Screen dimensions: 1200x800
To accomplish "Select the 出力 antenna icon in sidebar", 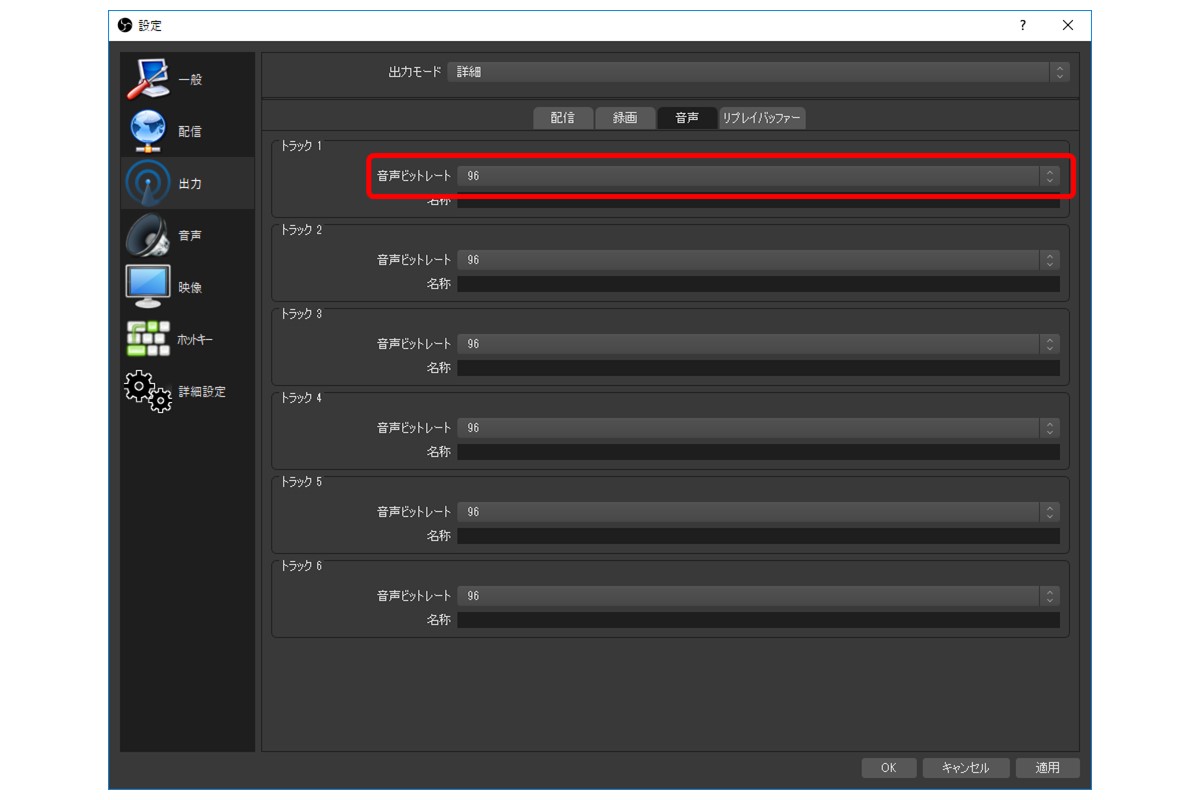I will point(148,183).
